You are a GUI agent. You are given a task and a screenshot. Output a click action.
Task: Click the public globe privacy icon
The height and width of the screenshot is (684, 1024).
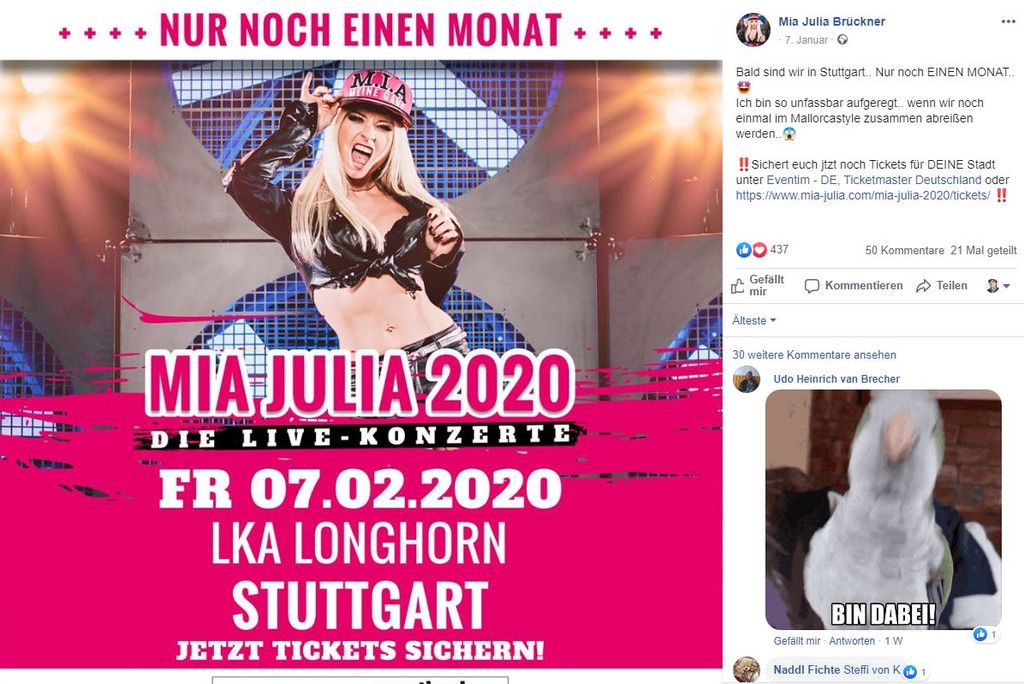pos(842,40)
